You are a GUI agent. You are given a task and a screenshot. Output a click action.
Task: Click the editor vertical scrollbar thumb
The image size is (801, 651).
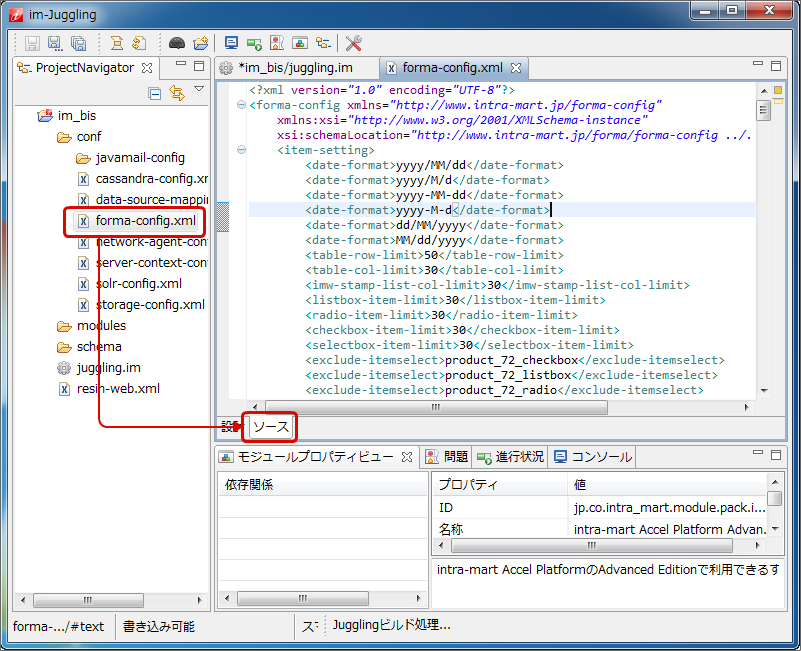click(x=764, y=109)
